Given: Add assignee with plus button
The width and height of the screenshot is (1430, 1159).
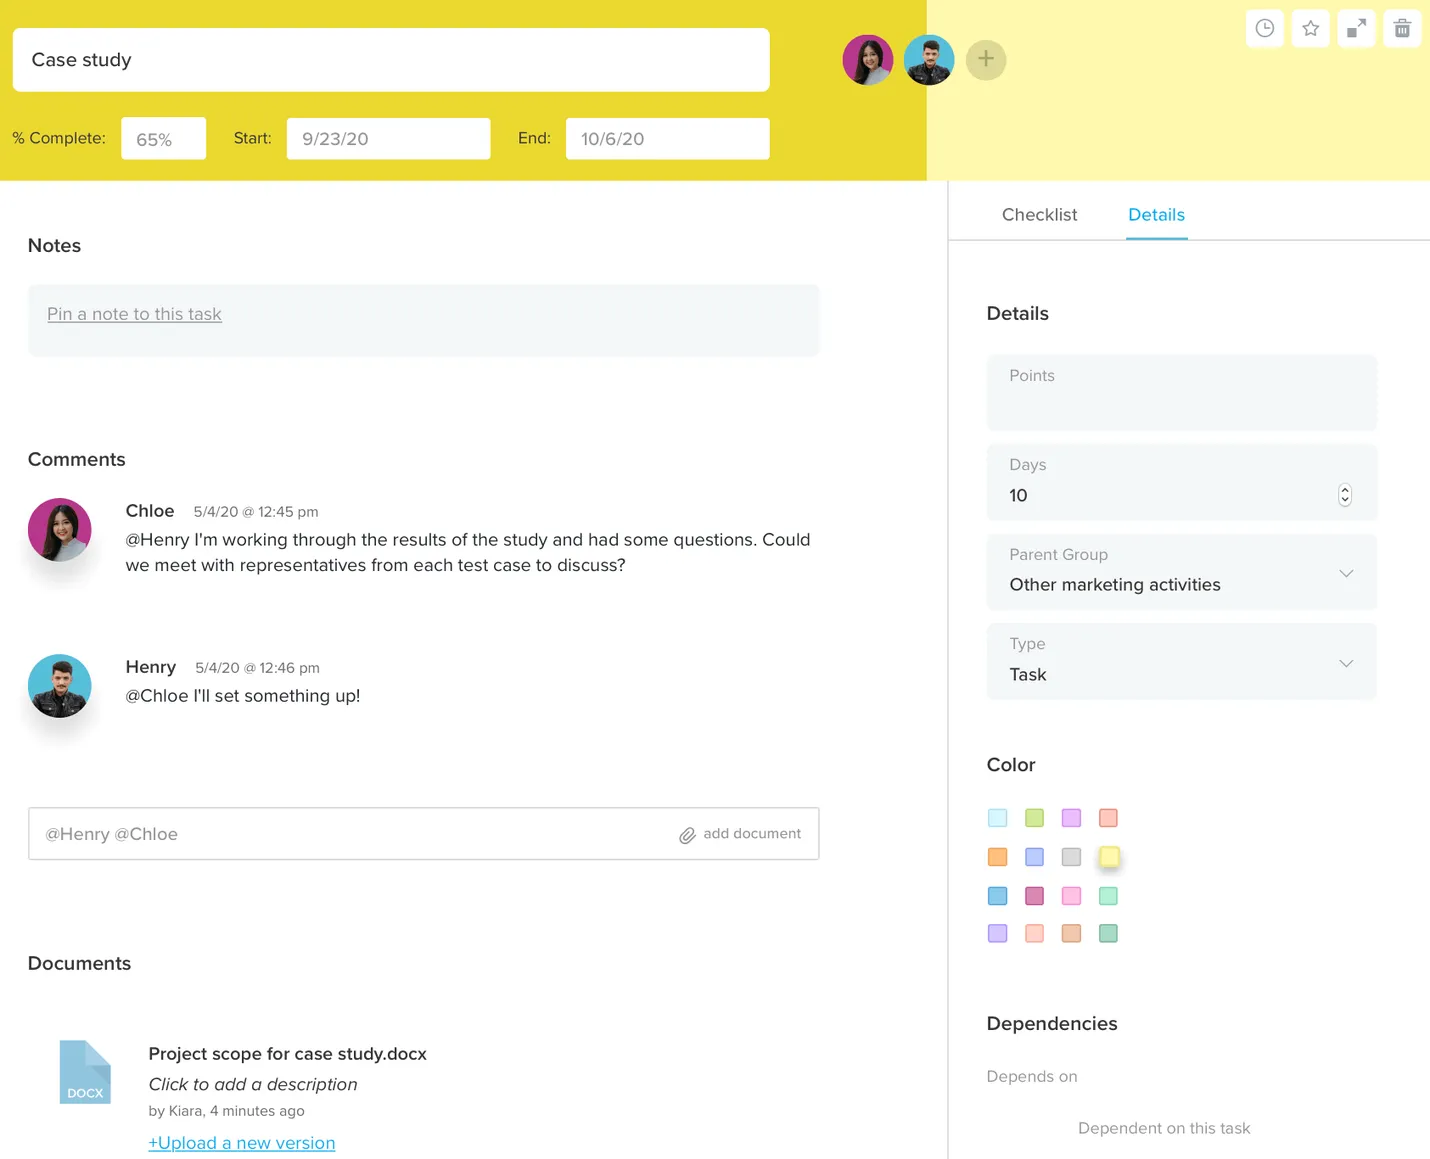Looking at the screenshot, I should (x=986, y=59).
